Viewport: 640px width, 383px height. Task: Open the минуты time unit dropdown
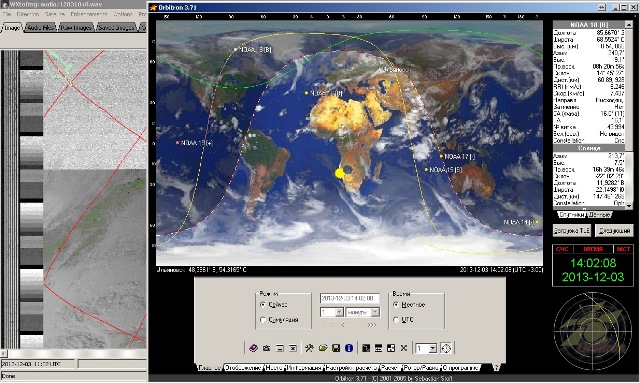[x=375, y=312]
